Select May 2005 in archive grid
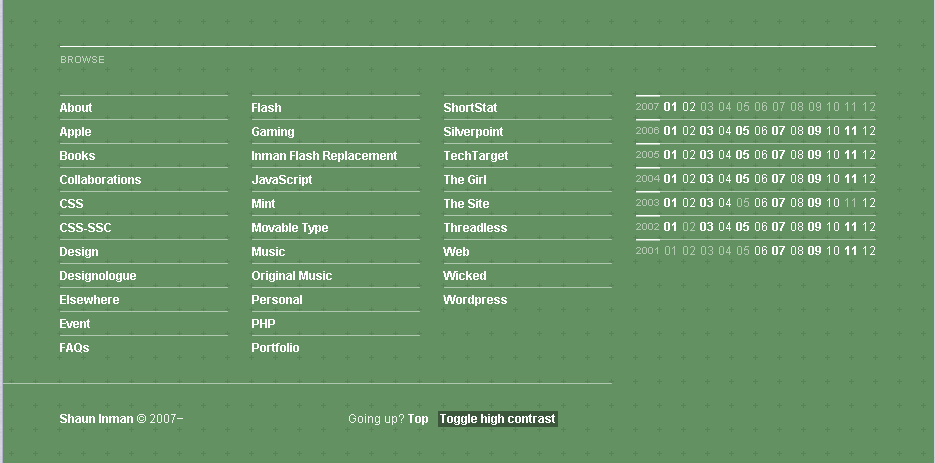Image resolution: width=935 pixels, height=463 pixels. (742, 155)
